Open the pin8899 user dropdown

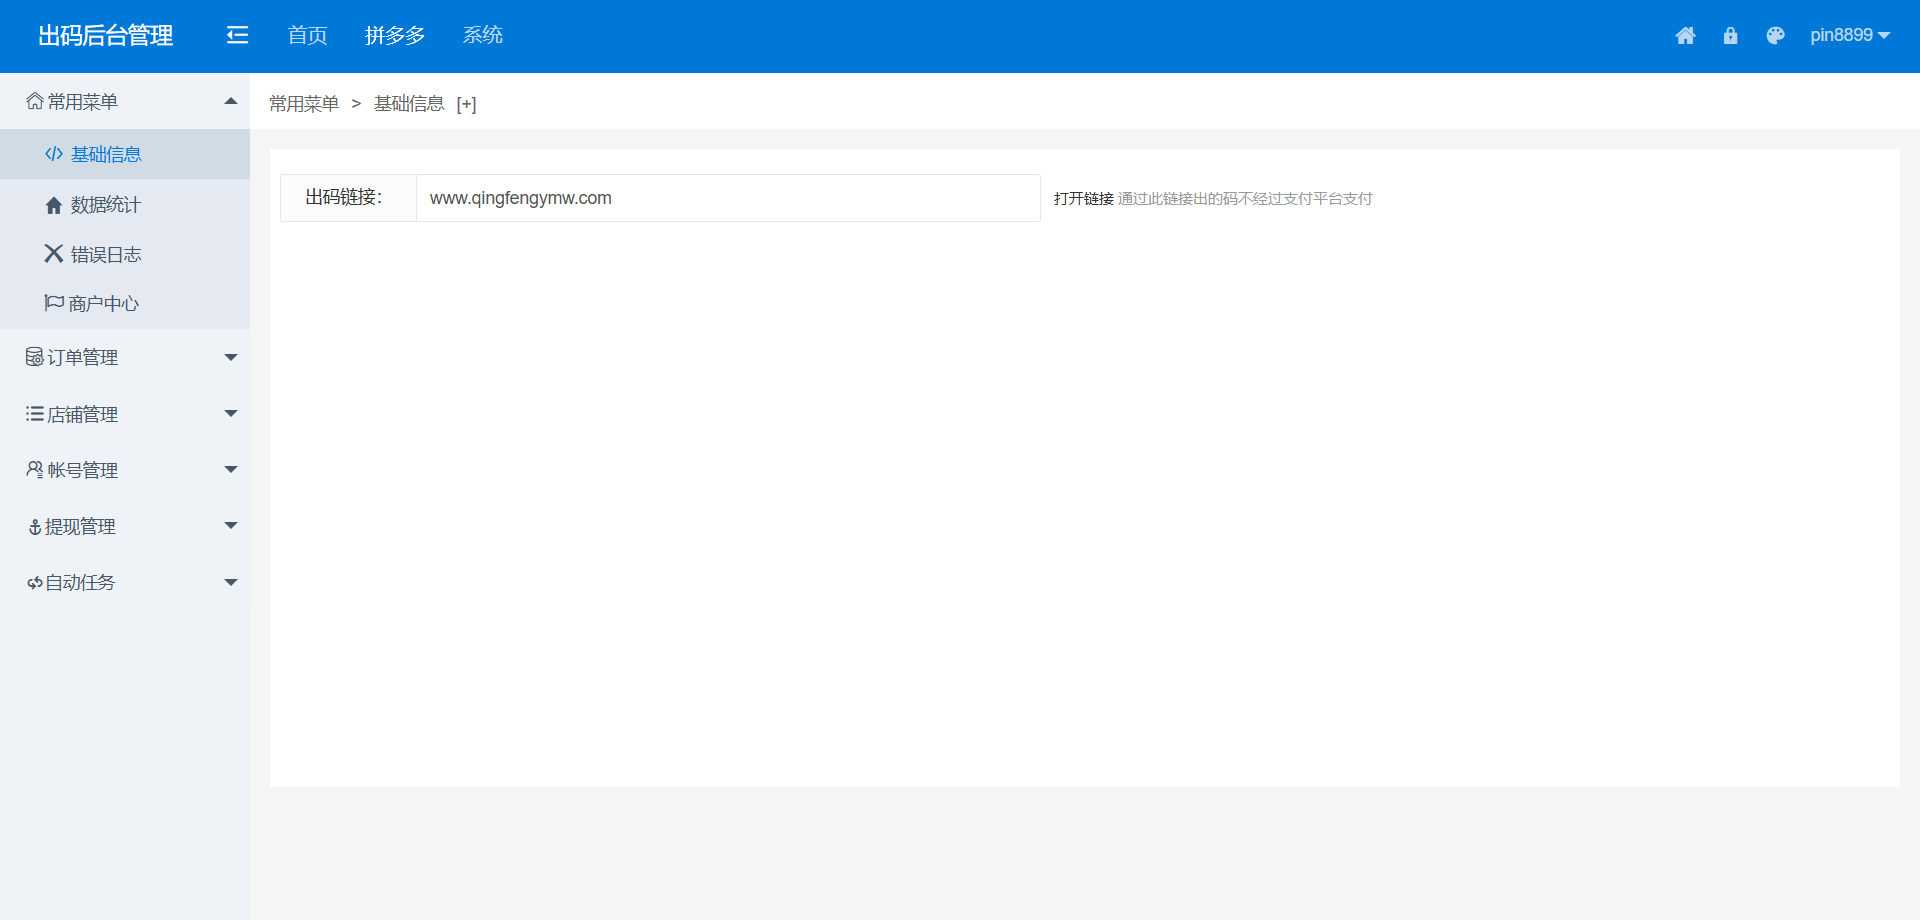pos(1849,36)
